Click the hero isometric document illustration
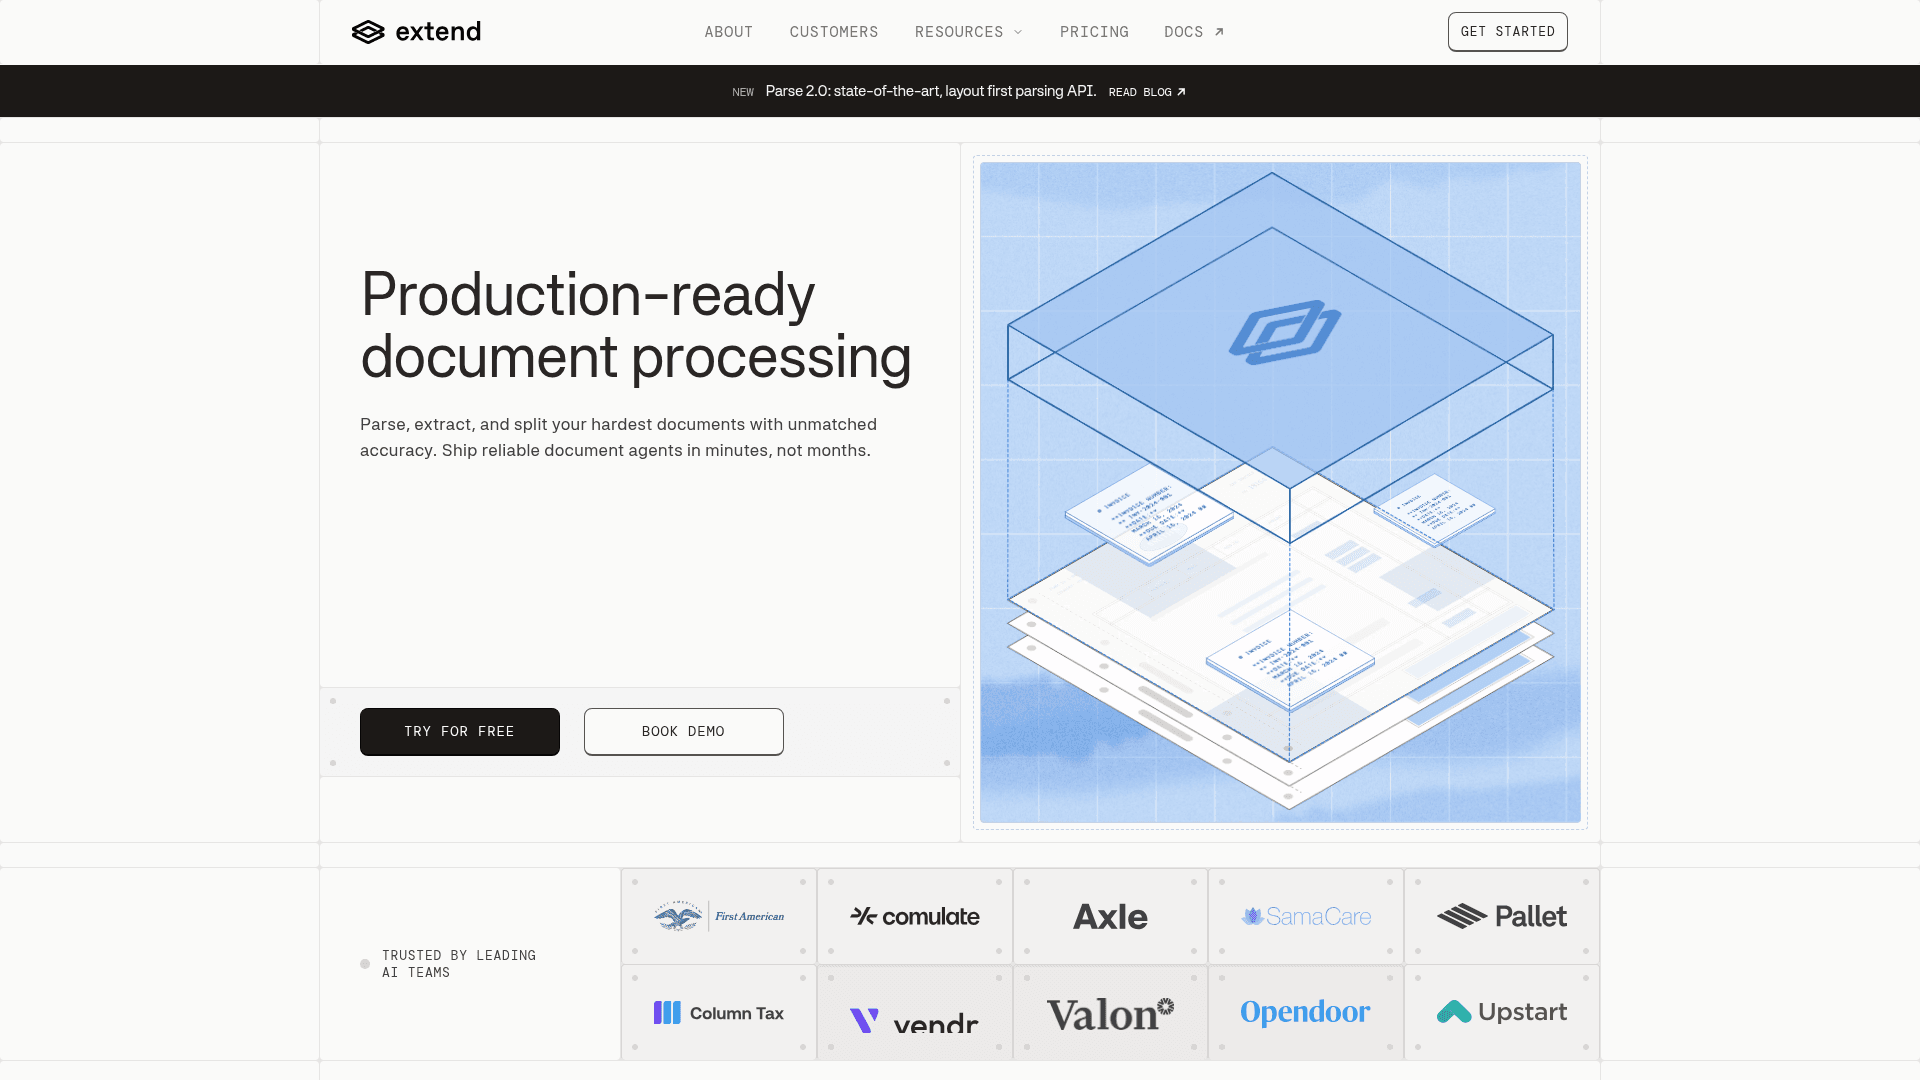Viewport: 1920px width, 1080px height. [x=1280, y=492]
